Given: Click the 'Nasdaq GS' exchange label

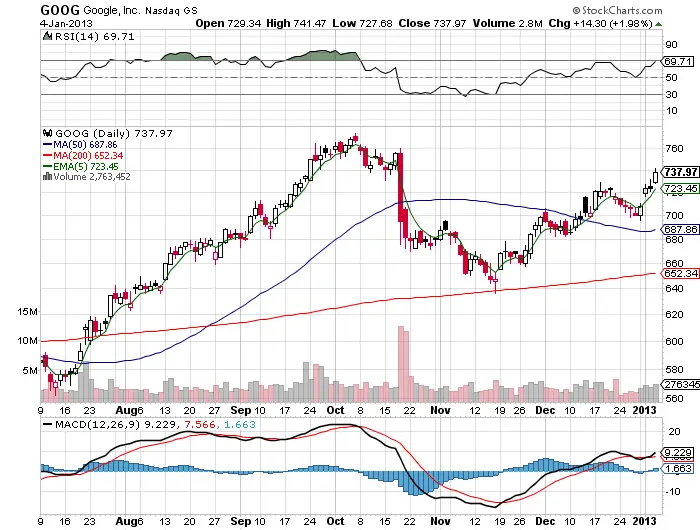Looking at the screenshot, I should (171, 11).
